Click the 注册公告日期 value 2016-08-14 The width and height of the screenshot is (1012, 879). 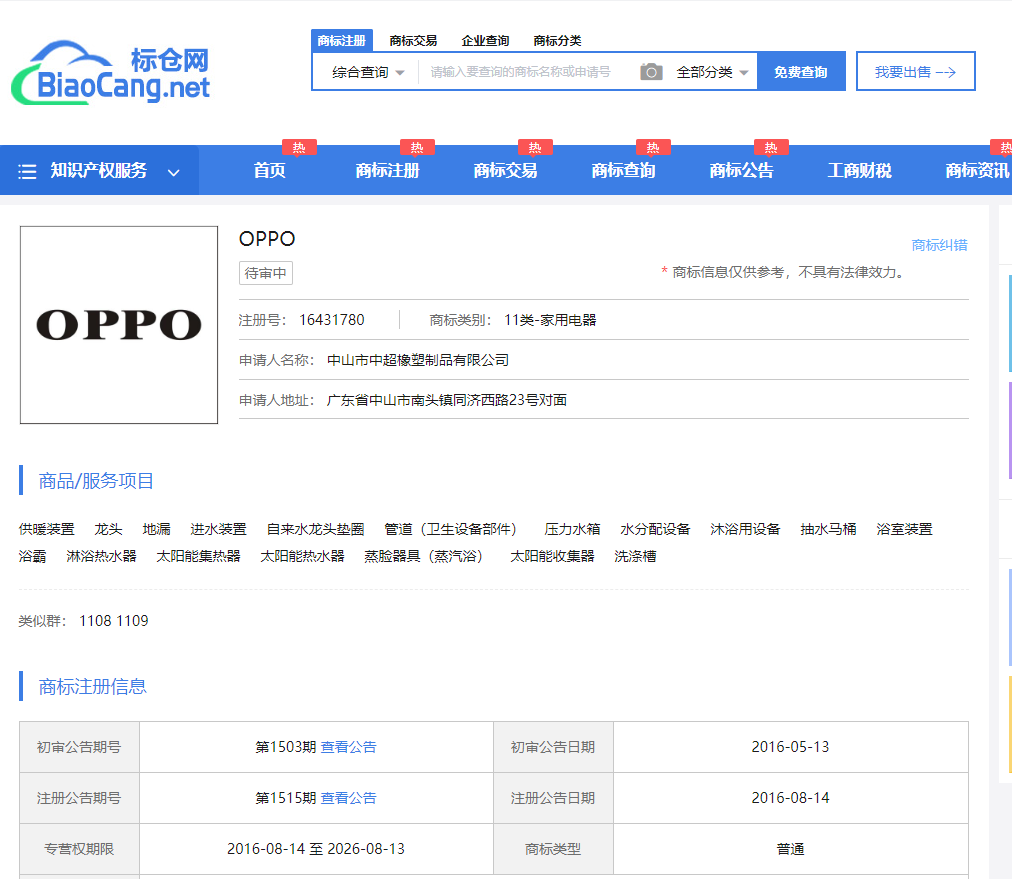[790, 798]
